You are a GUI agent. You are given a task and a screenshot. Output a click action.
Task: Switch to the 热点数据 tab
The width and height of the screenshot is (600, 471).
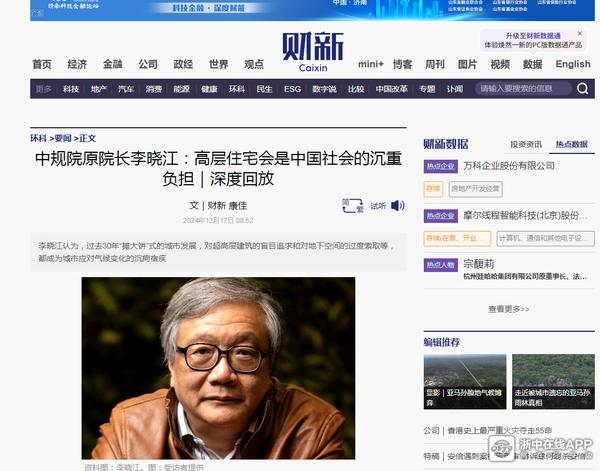[x=571, y=144]
